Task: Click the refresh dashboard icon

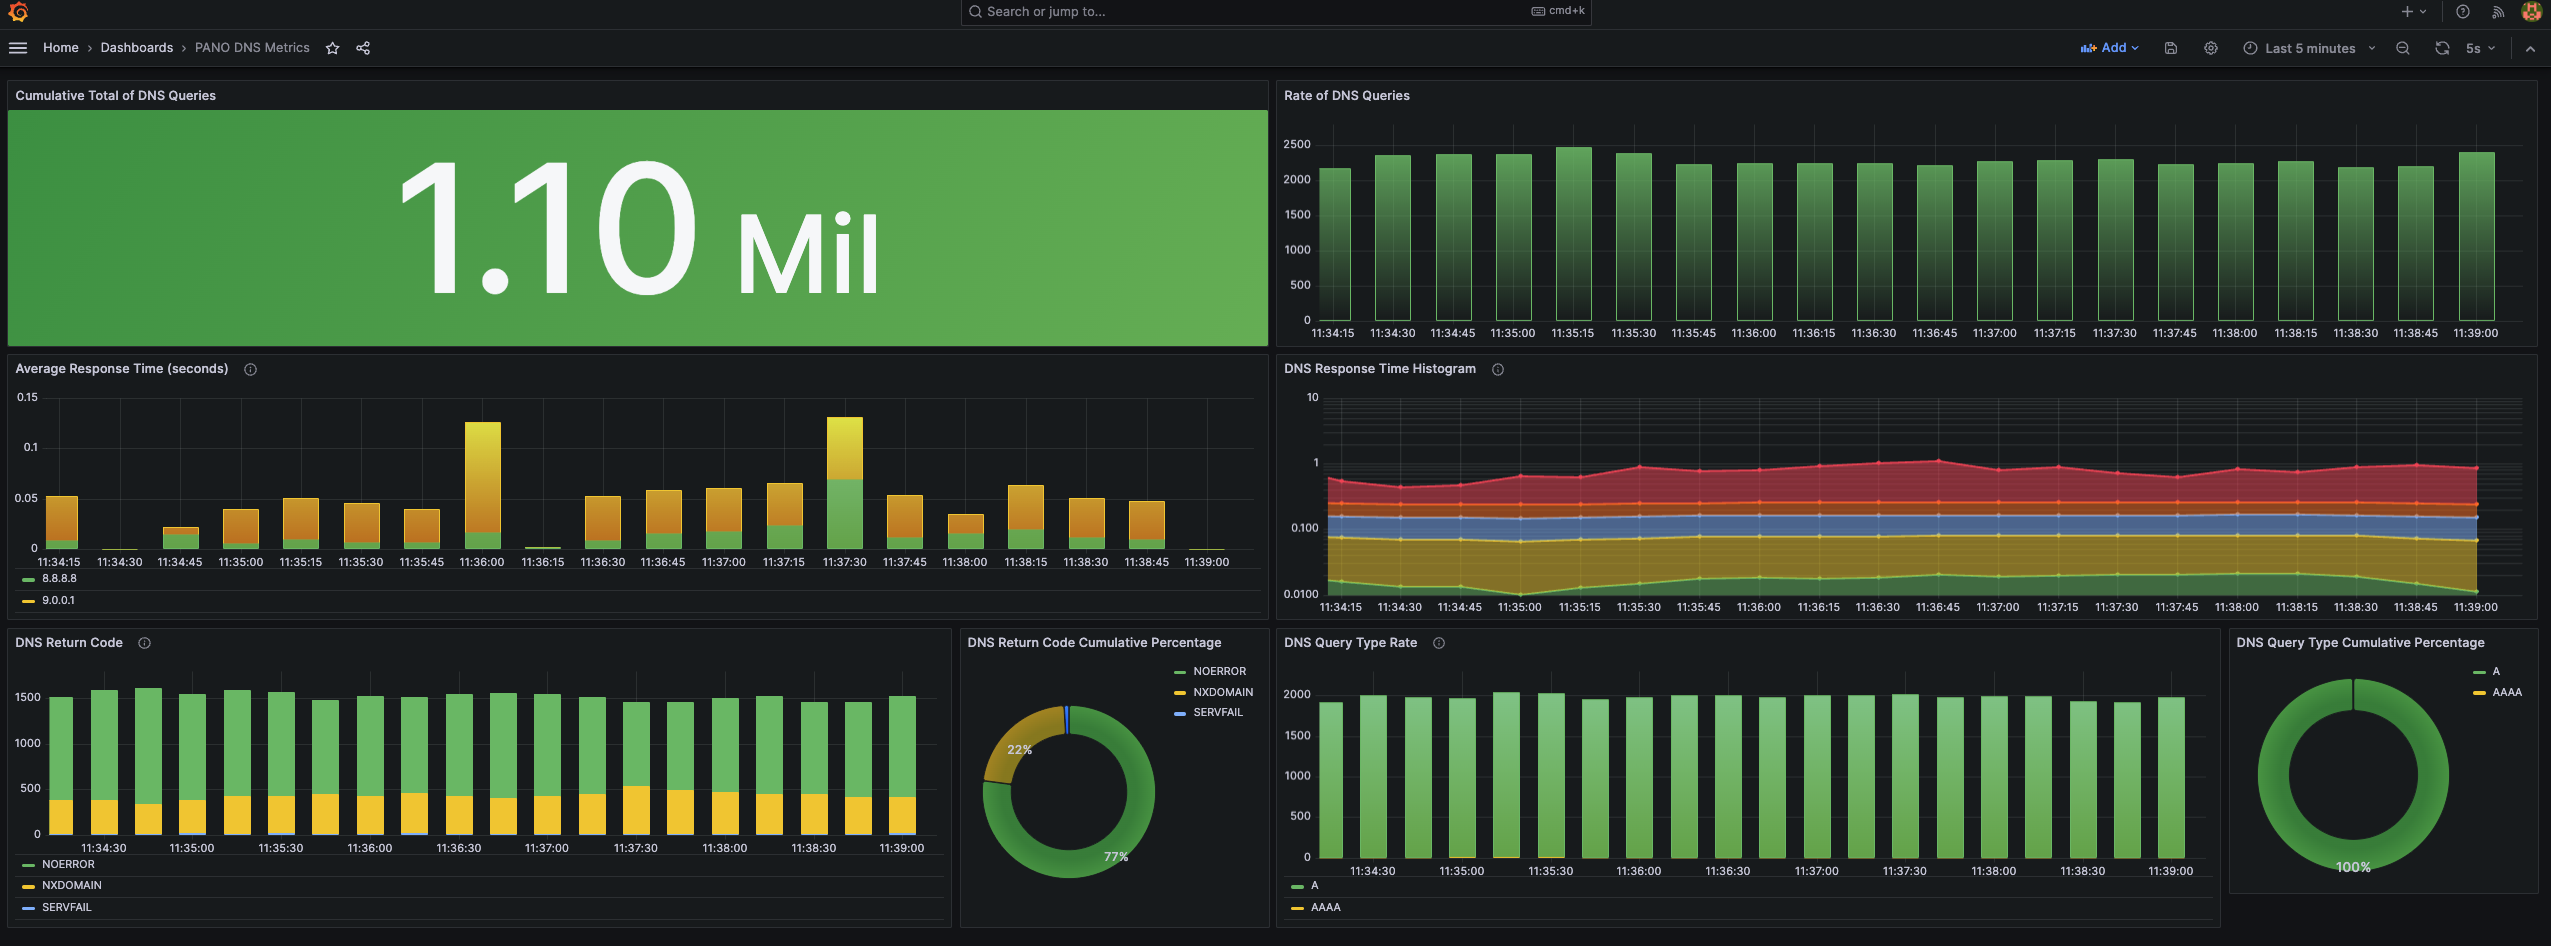Action: [x=2442, y=48]
